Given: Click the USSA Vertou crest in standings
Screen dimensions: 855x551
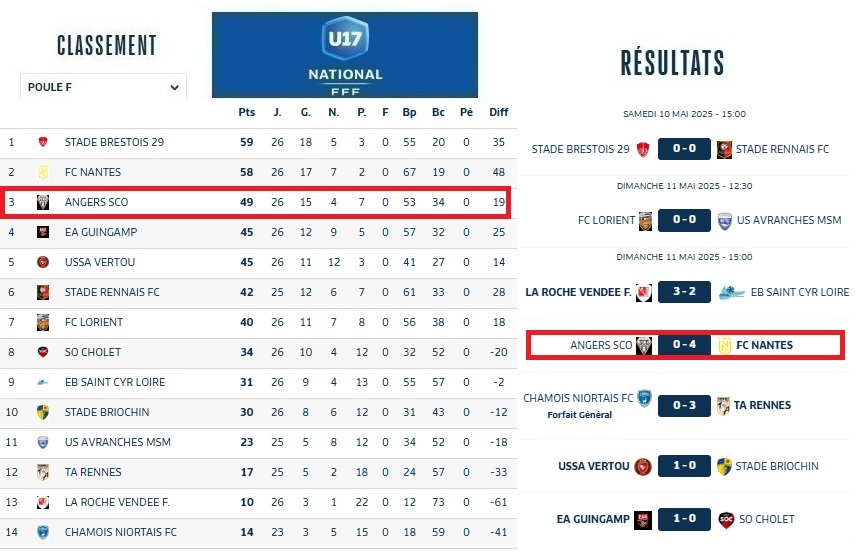Looking at the screenshot, I should pyautogui.click(x=43, y=262).
